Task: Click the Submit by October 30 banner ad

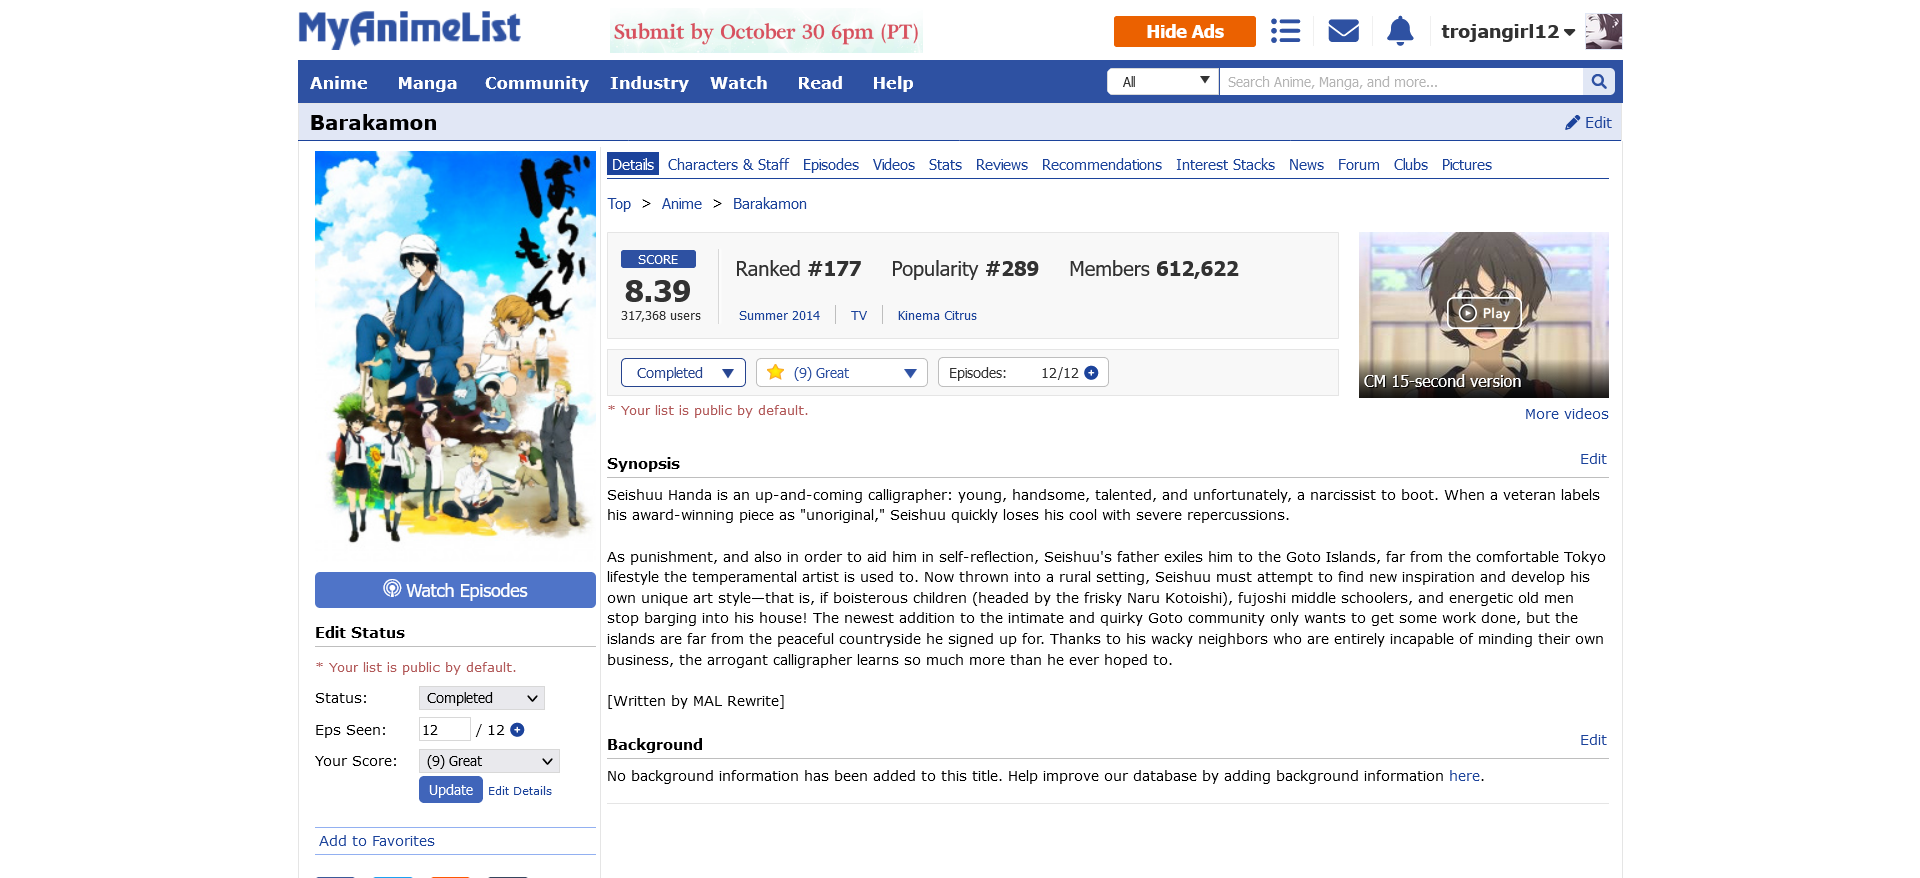Action: coord(766,32)
